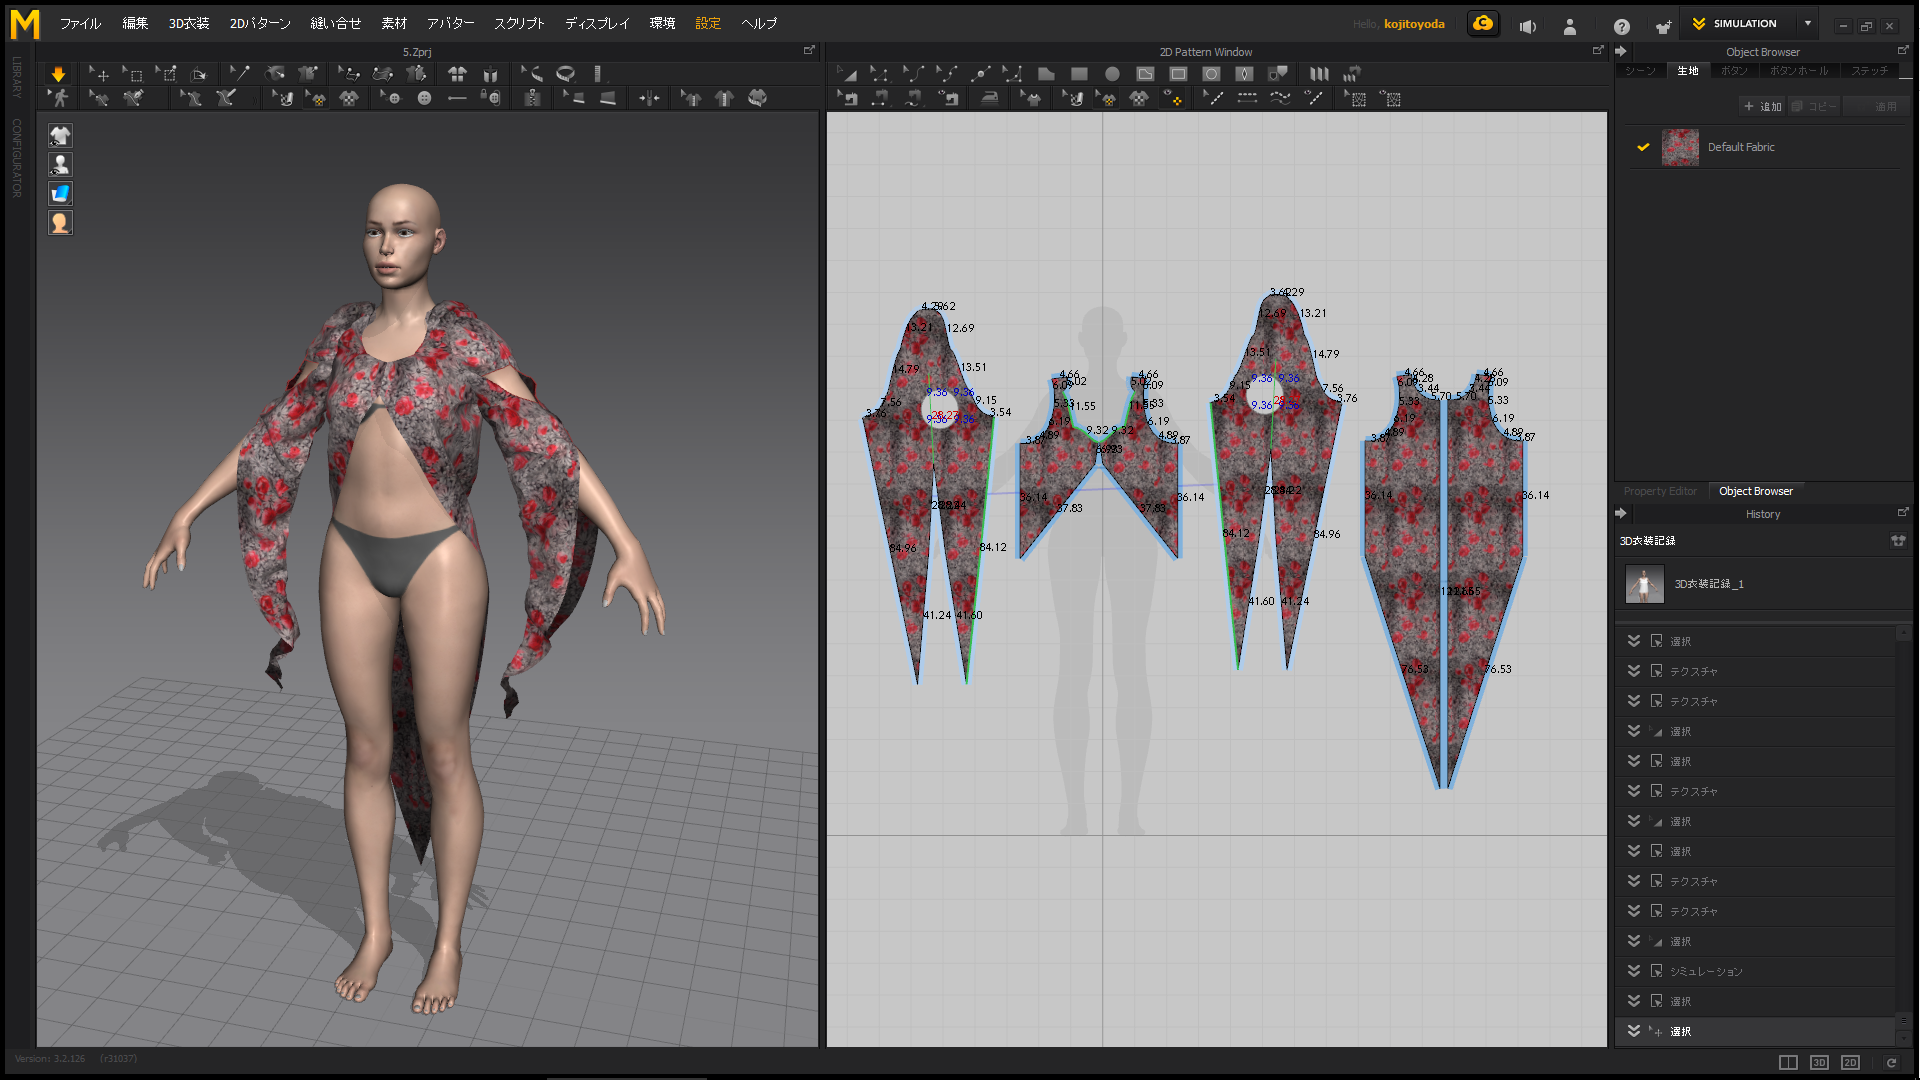This screenshot has height=1080, width=1920.
Task: Open the 2Dパターン menu
Action: click(260, 24)
